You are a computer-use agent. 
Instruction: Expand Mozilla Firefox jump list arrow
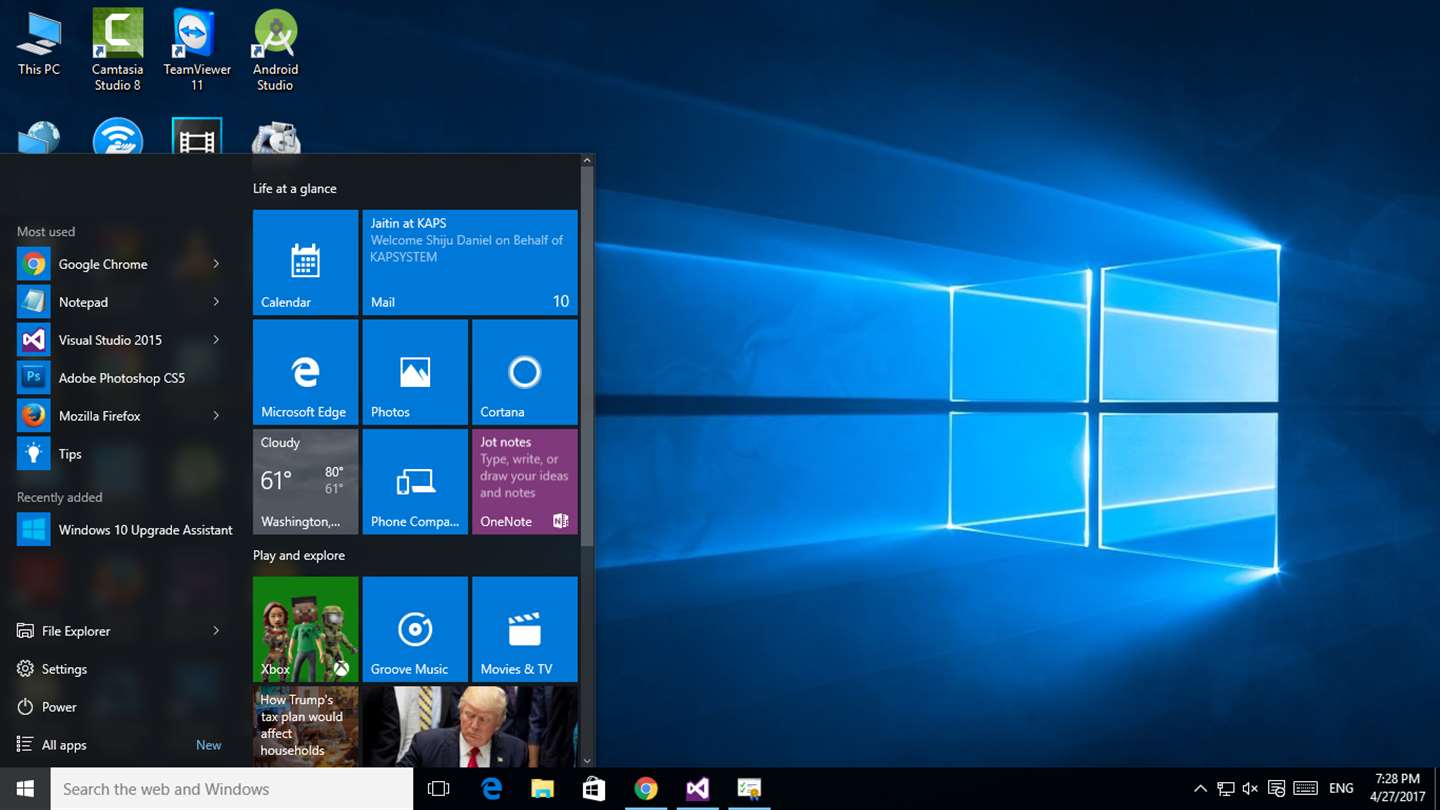tap(216, 416)
